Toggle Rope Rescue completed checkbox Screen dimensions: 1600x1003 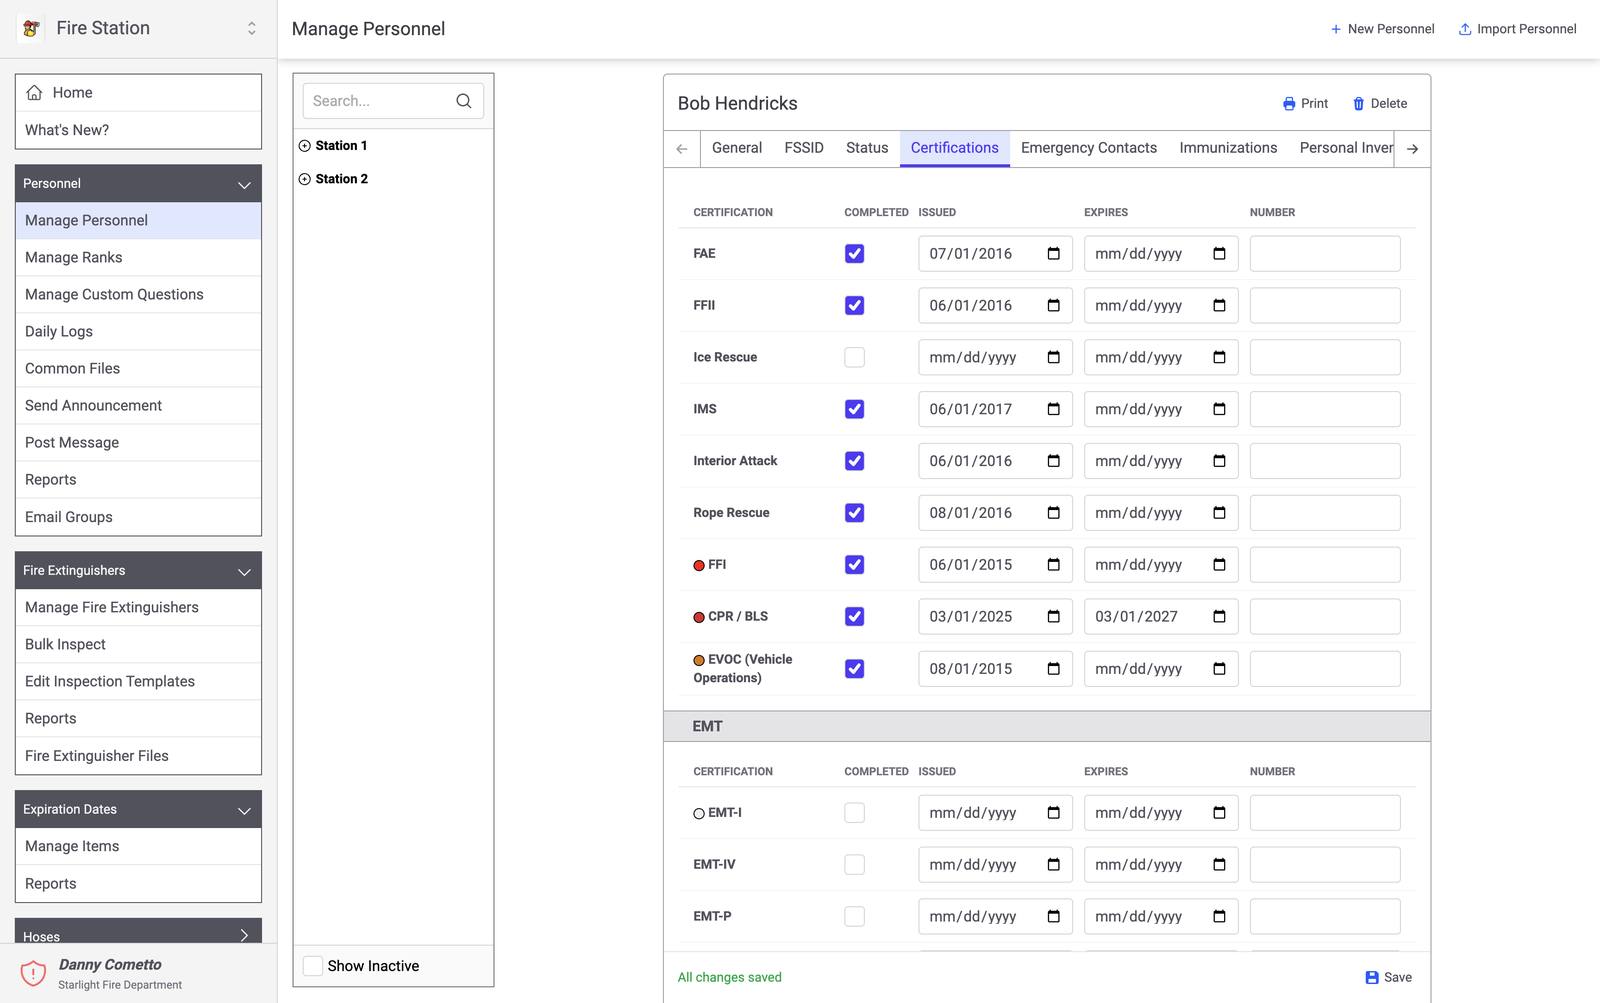tap(854, 513)
